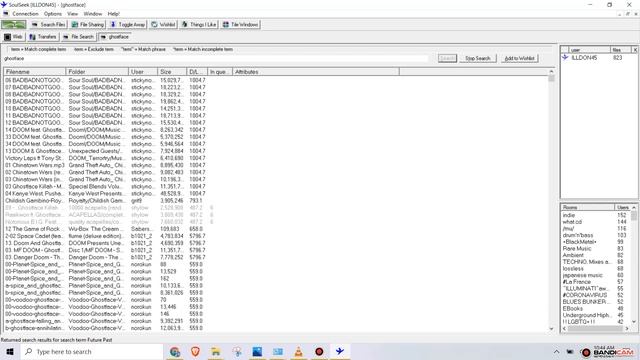This screenshot has width=640, height=360.
Task: Open File Sharing settings from toolbar
Action: click(x=87, y=24)
